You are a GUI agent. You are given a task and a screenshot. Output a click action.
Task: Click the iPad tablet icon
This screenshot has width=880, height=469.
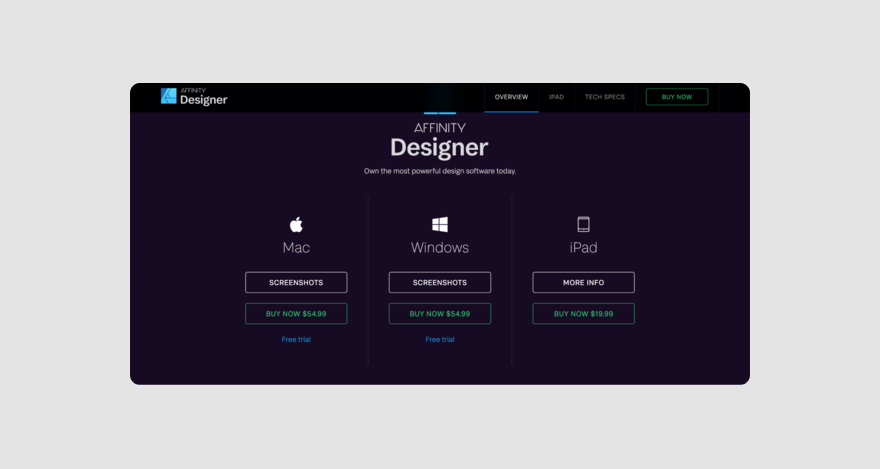click(584, 224)
